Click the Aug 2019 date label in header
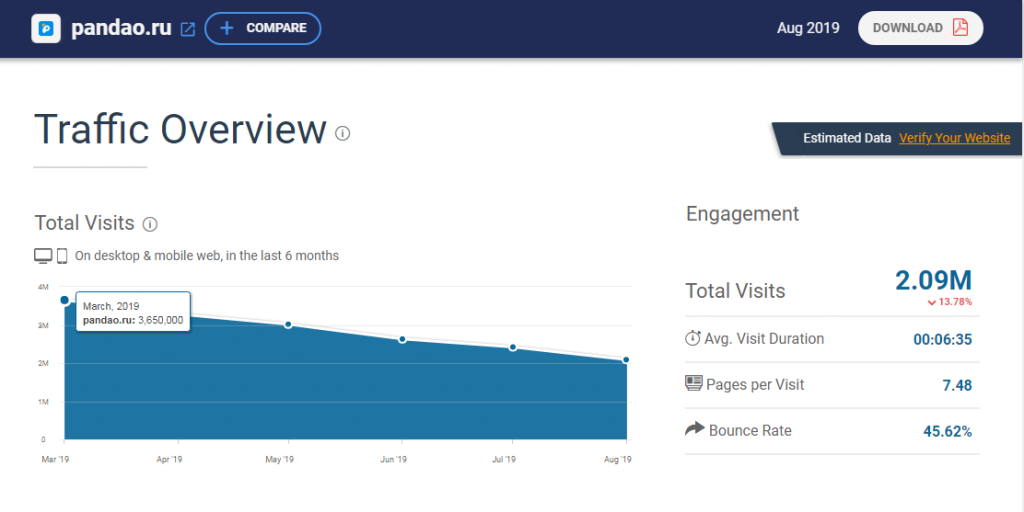This screenshot has width=1024, height=512. click(x=808, y=28)
